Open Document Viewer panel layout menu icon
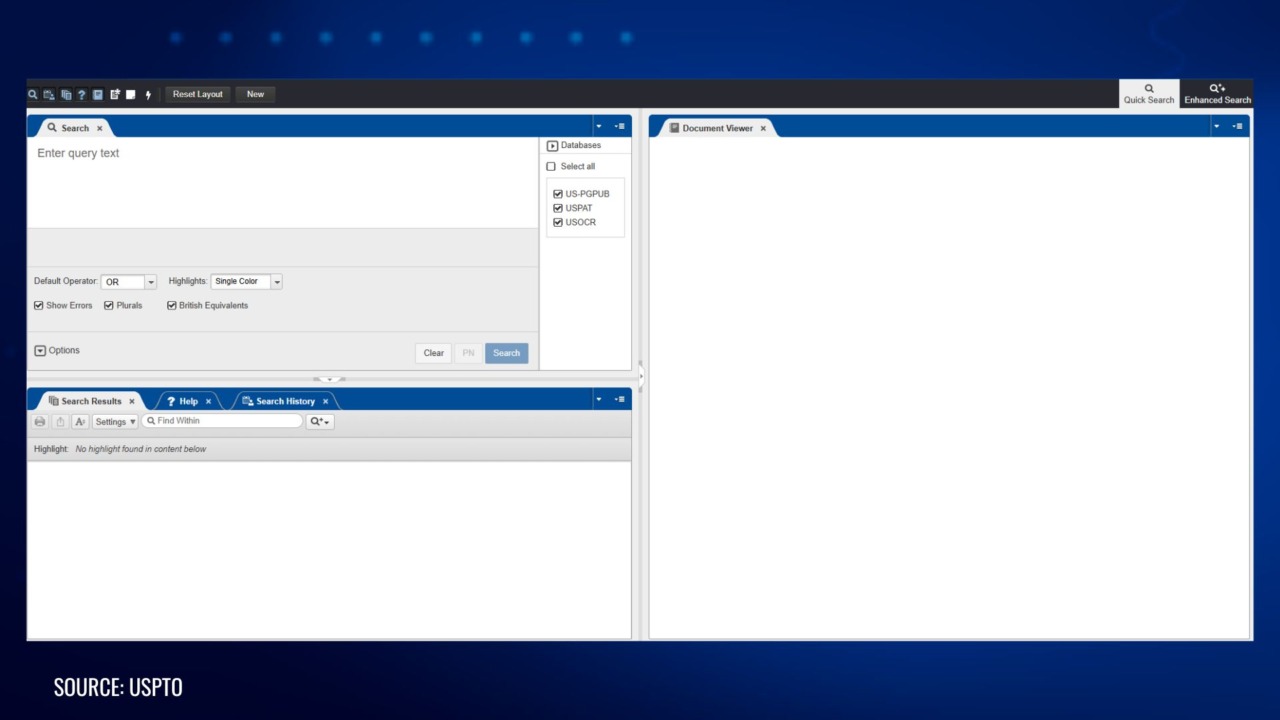 (x=1238, y=126)
